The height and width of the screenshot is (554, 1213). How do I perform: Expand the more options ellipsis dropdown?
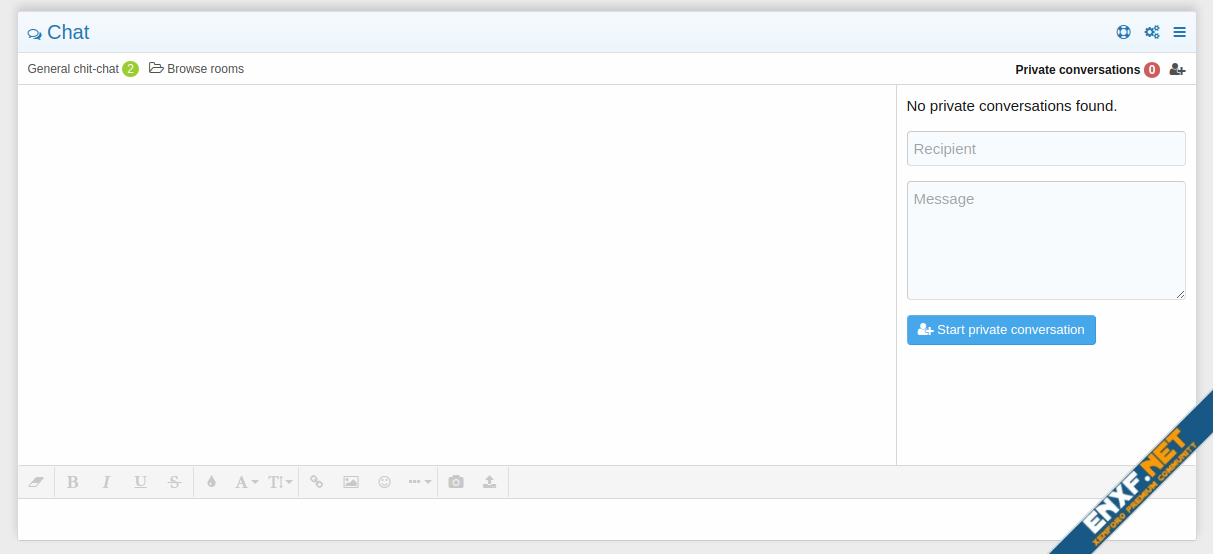(x=419, y=482)
